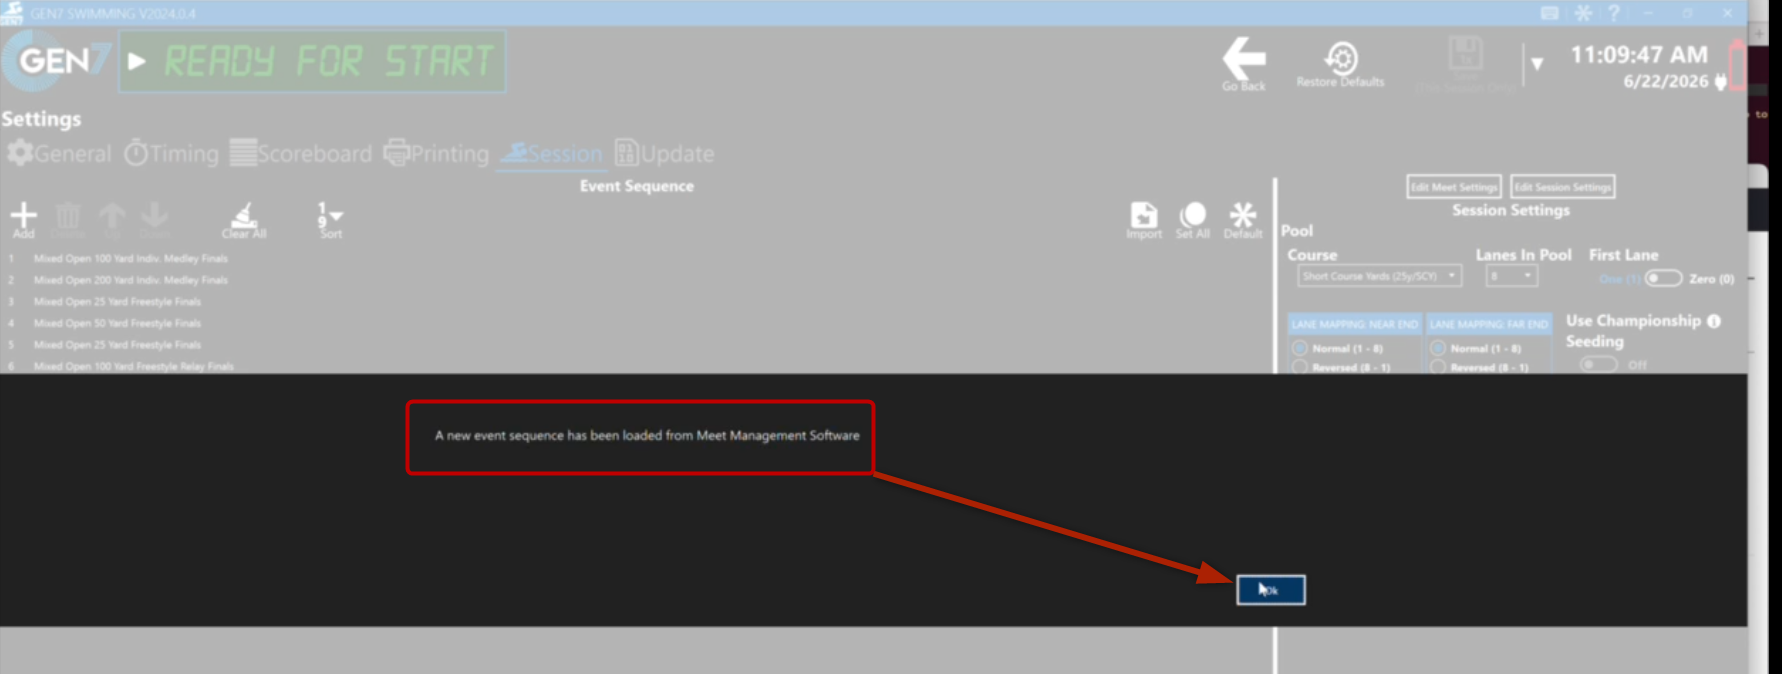This screenshot has width=1782, height=674.
Task: Click the asterisk icon in the title bar
Action: click(x=1583, y=13)
